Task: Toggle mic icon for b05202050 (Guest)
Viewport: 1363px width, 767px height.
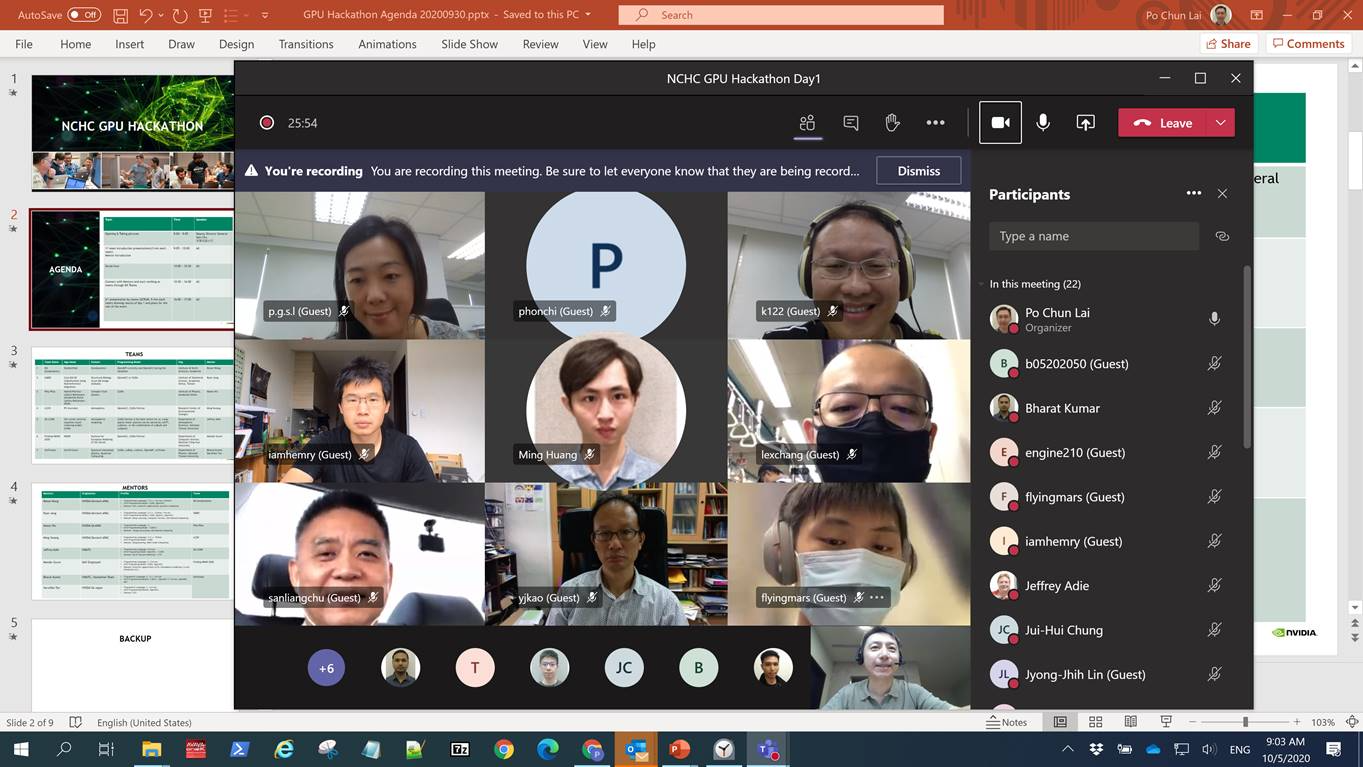Action: coord(1214,364)
